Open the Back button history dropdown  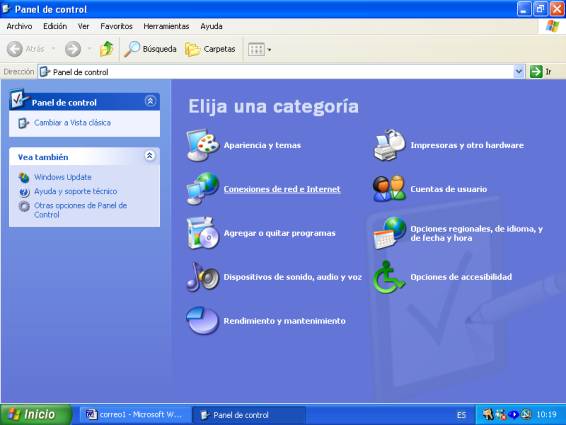pos(53,49)
